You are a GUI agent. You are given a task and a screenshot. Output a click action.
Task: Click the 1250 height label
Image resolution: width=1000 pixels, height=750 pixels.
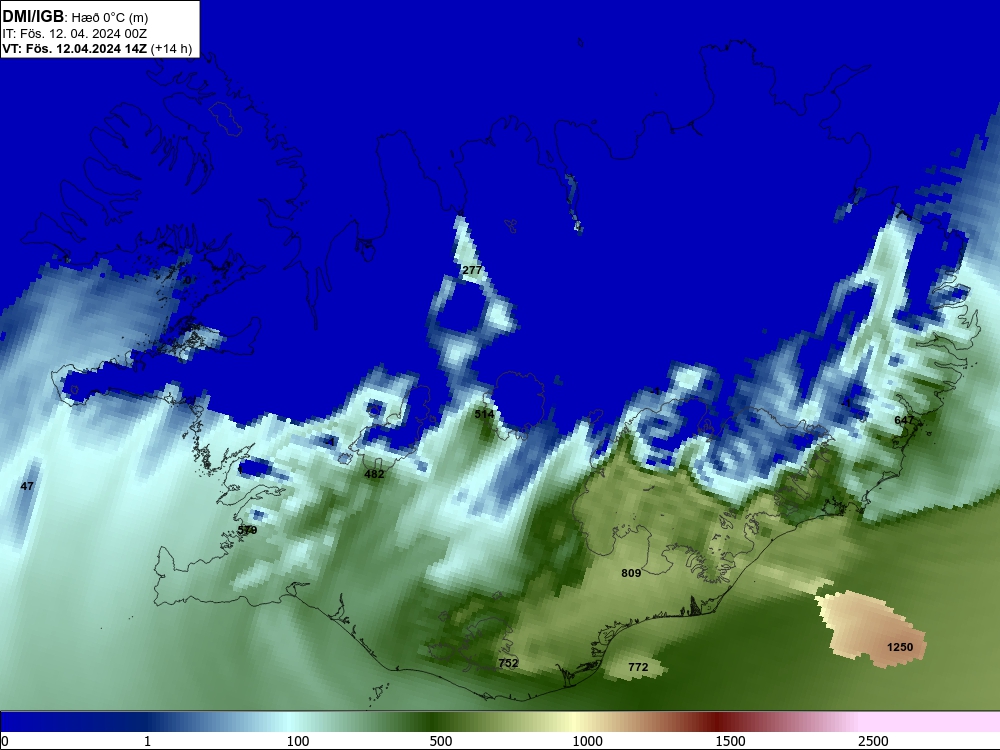point(900,647)
